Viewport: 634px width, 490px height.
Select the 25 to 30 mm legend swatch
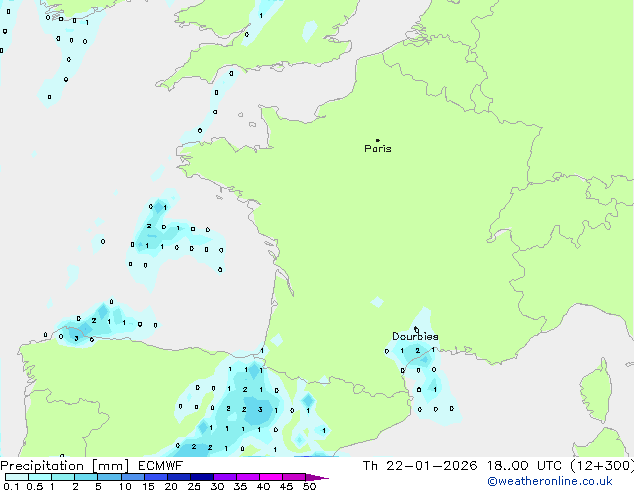[201, 477]
